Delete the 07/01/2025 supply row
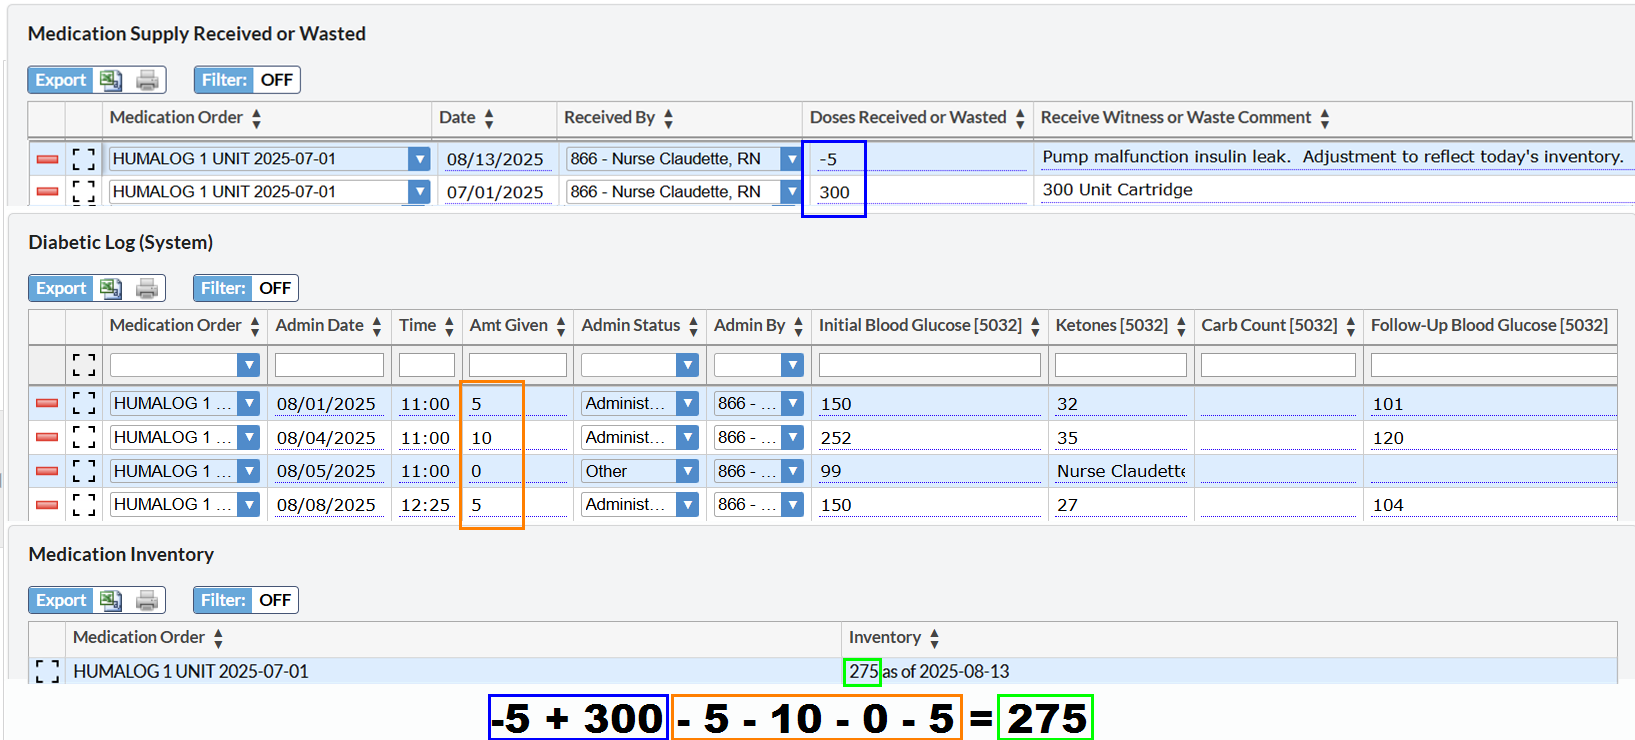 pos(47,191)
